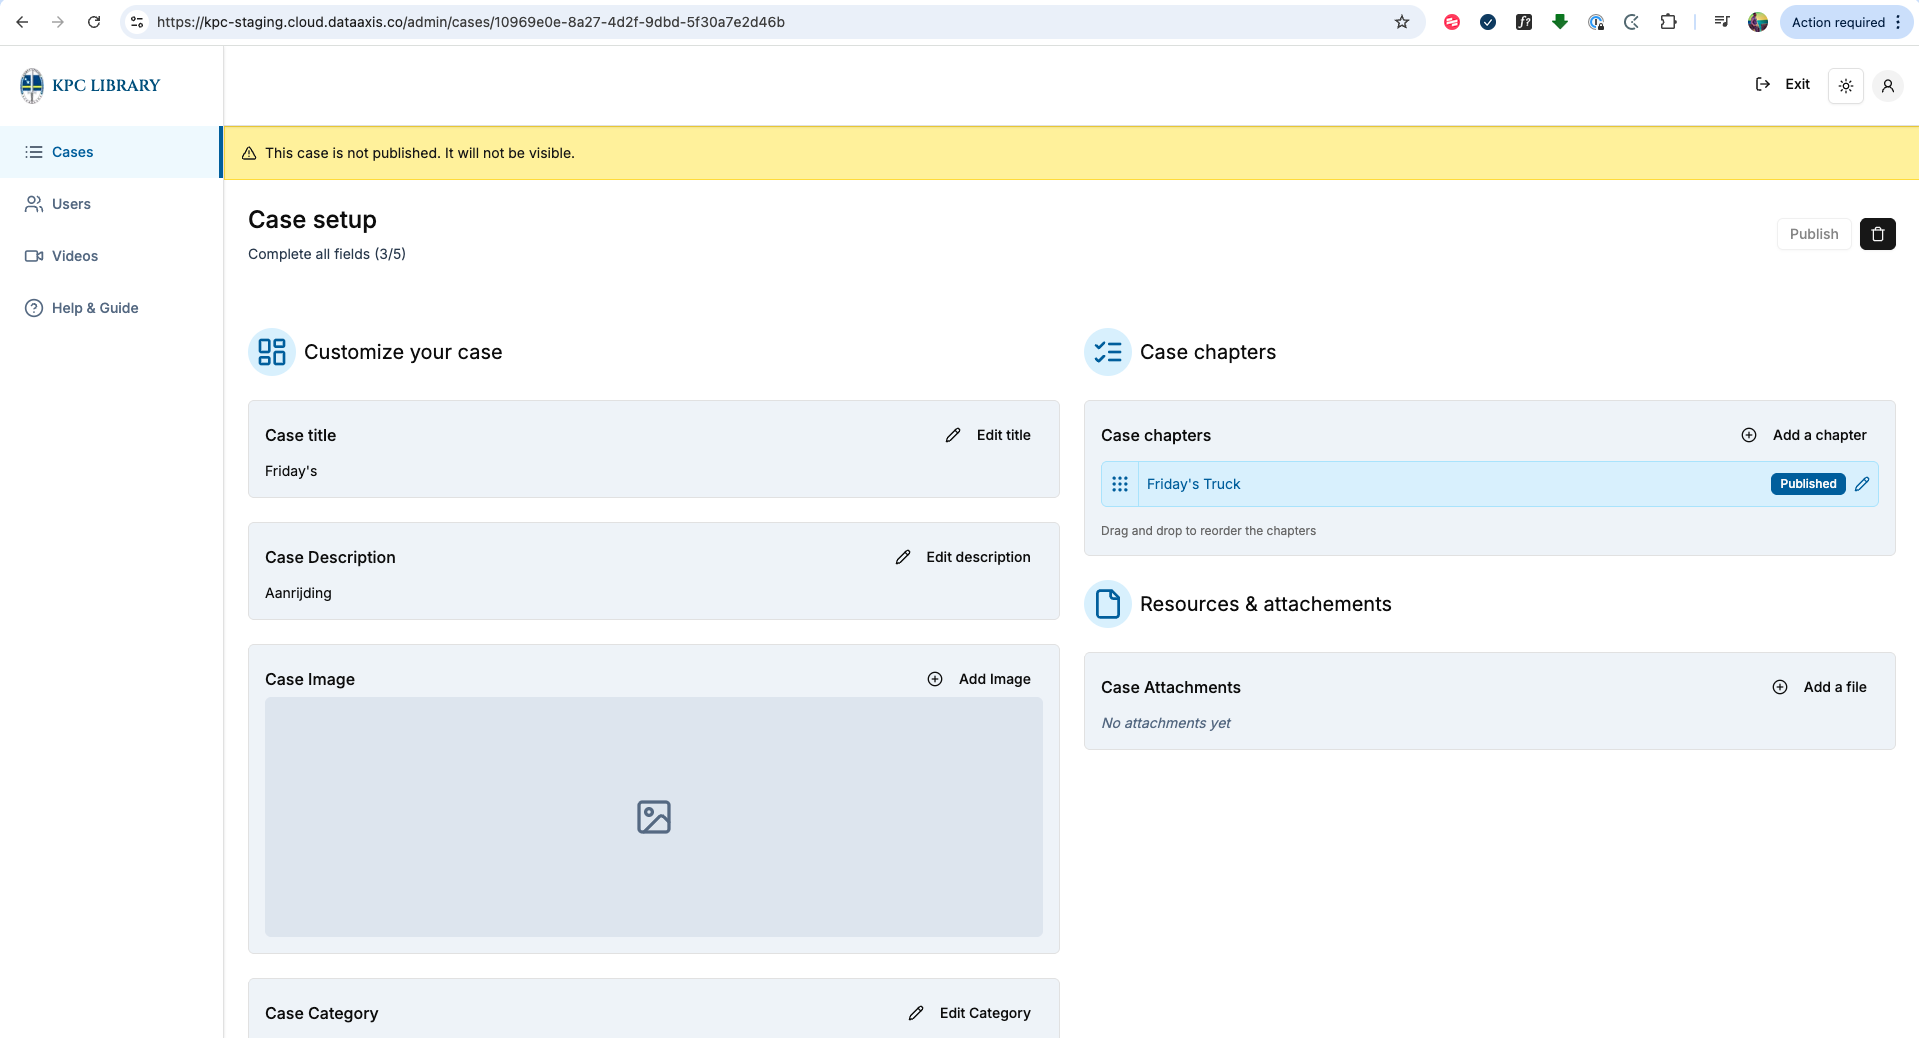This screenshot has height=1038, width=1919.
Task: Click the red extension icon in the toolbar
Action: point(1452,22)
